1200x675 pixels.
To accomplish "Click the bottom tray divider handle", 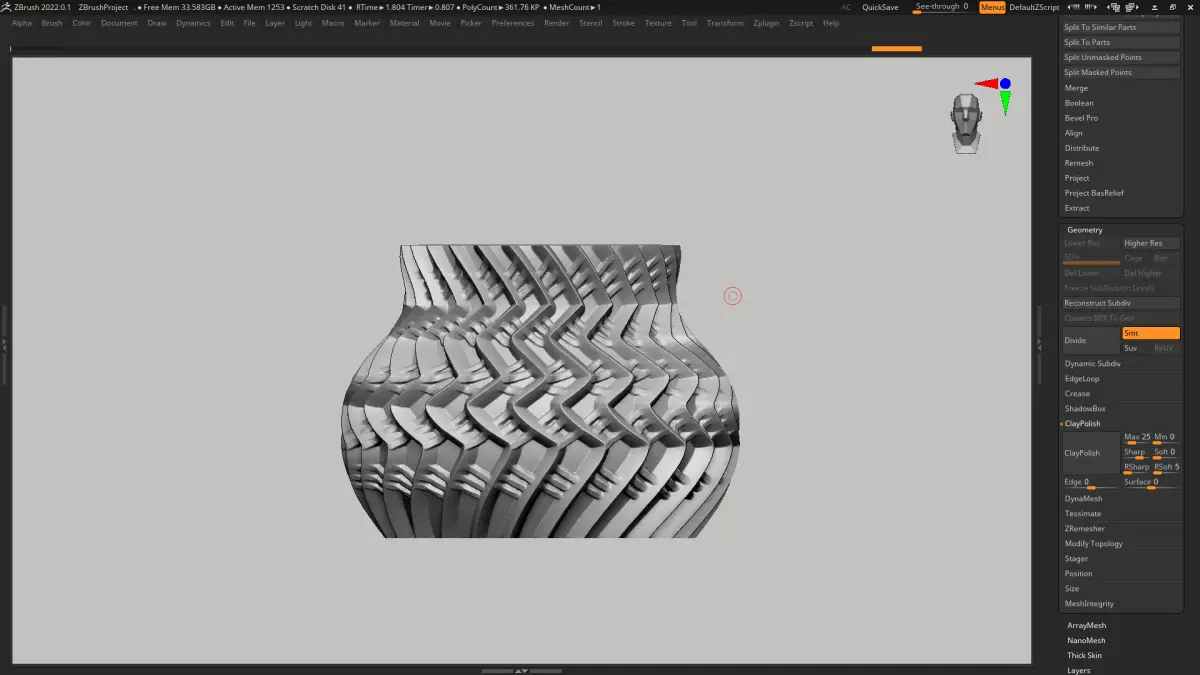I will pyautogui.click(x=521, y=670).
